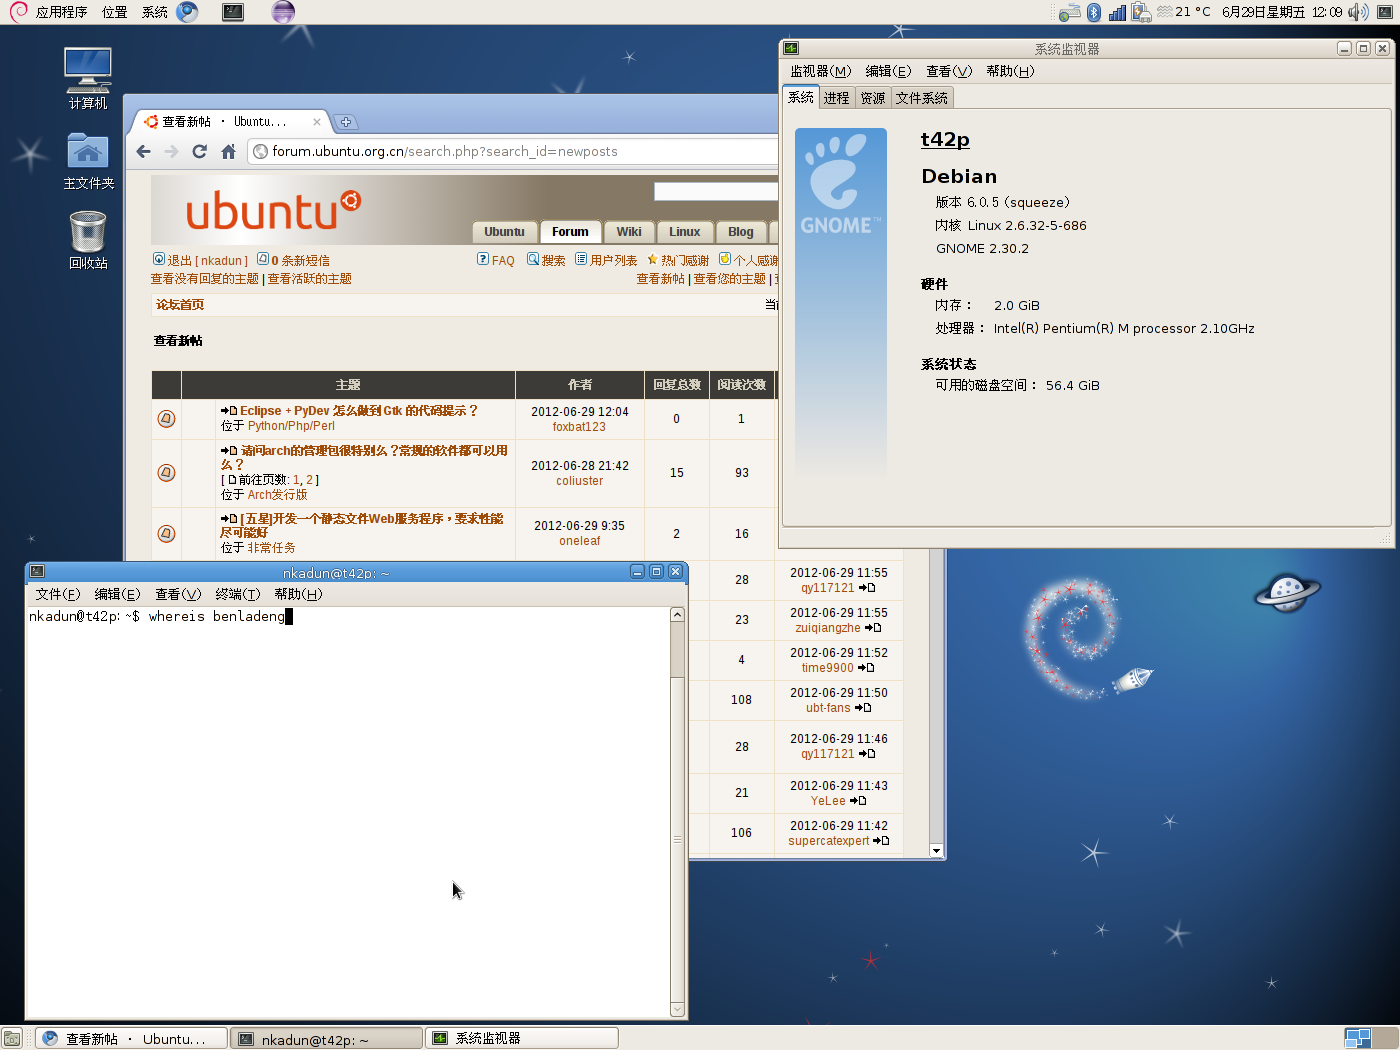Click the 21 °C weather applet
Image resolution: width=1400 pixels, height=1050 pixels.
click(1184, 12)
